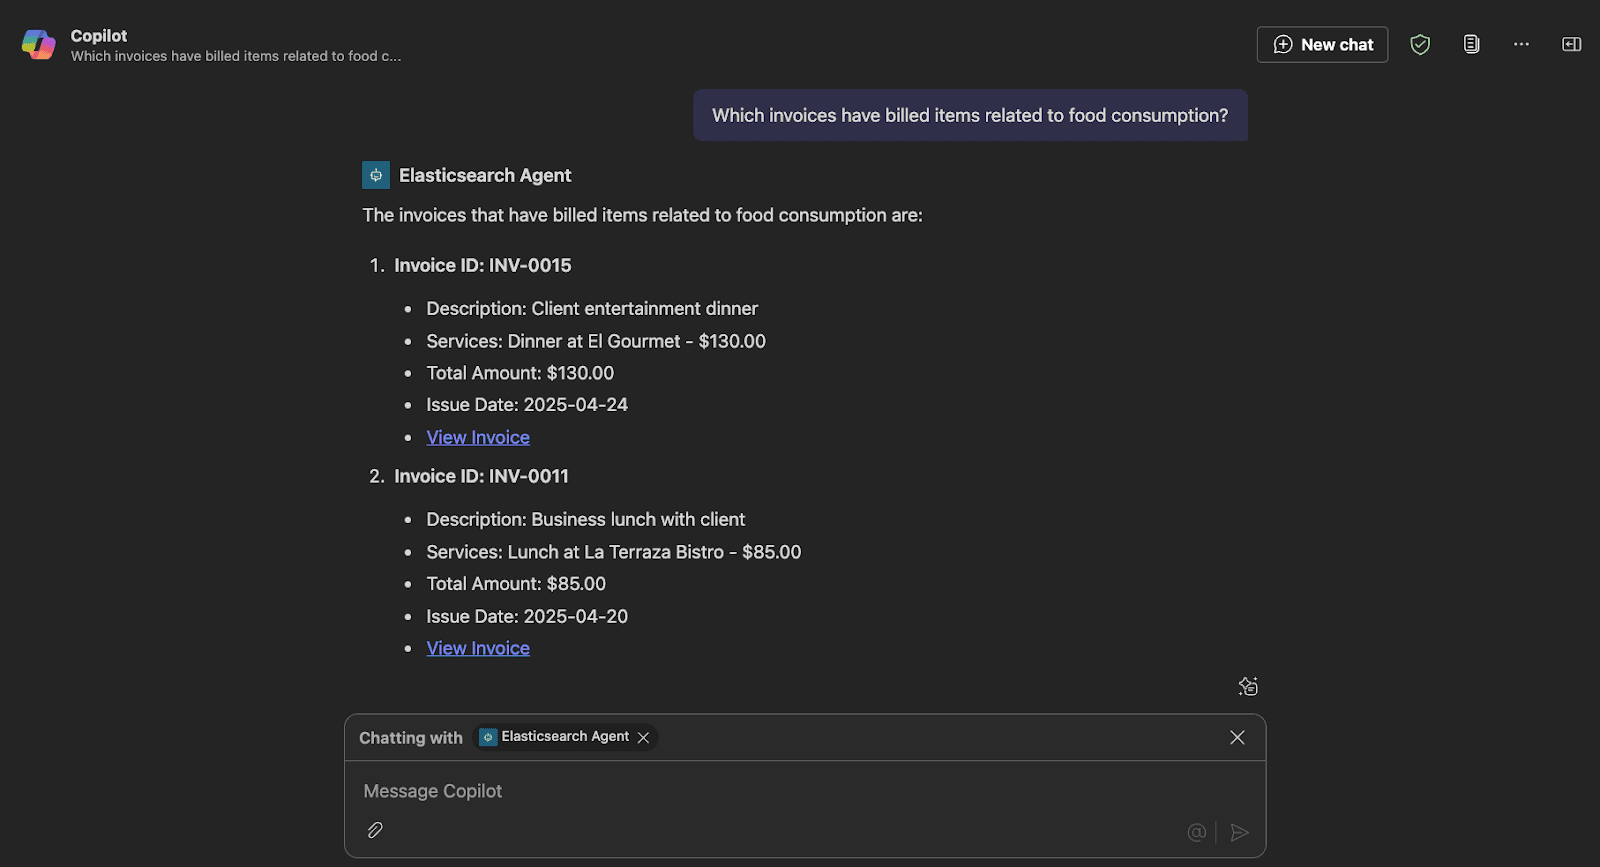Click the user question message bubble
This screenshot has height=867, width=1600.
point(969,115)
